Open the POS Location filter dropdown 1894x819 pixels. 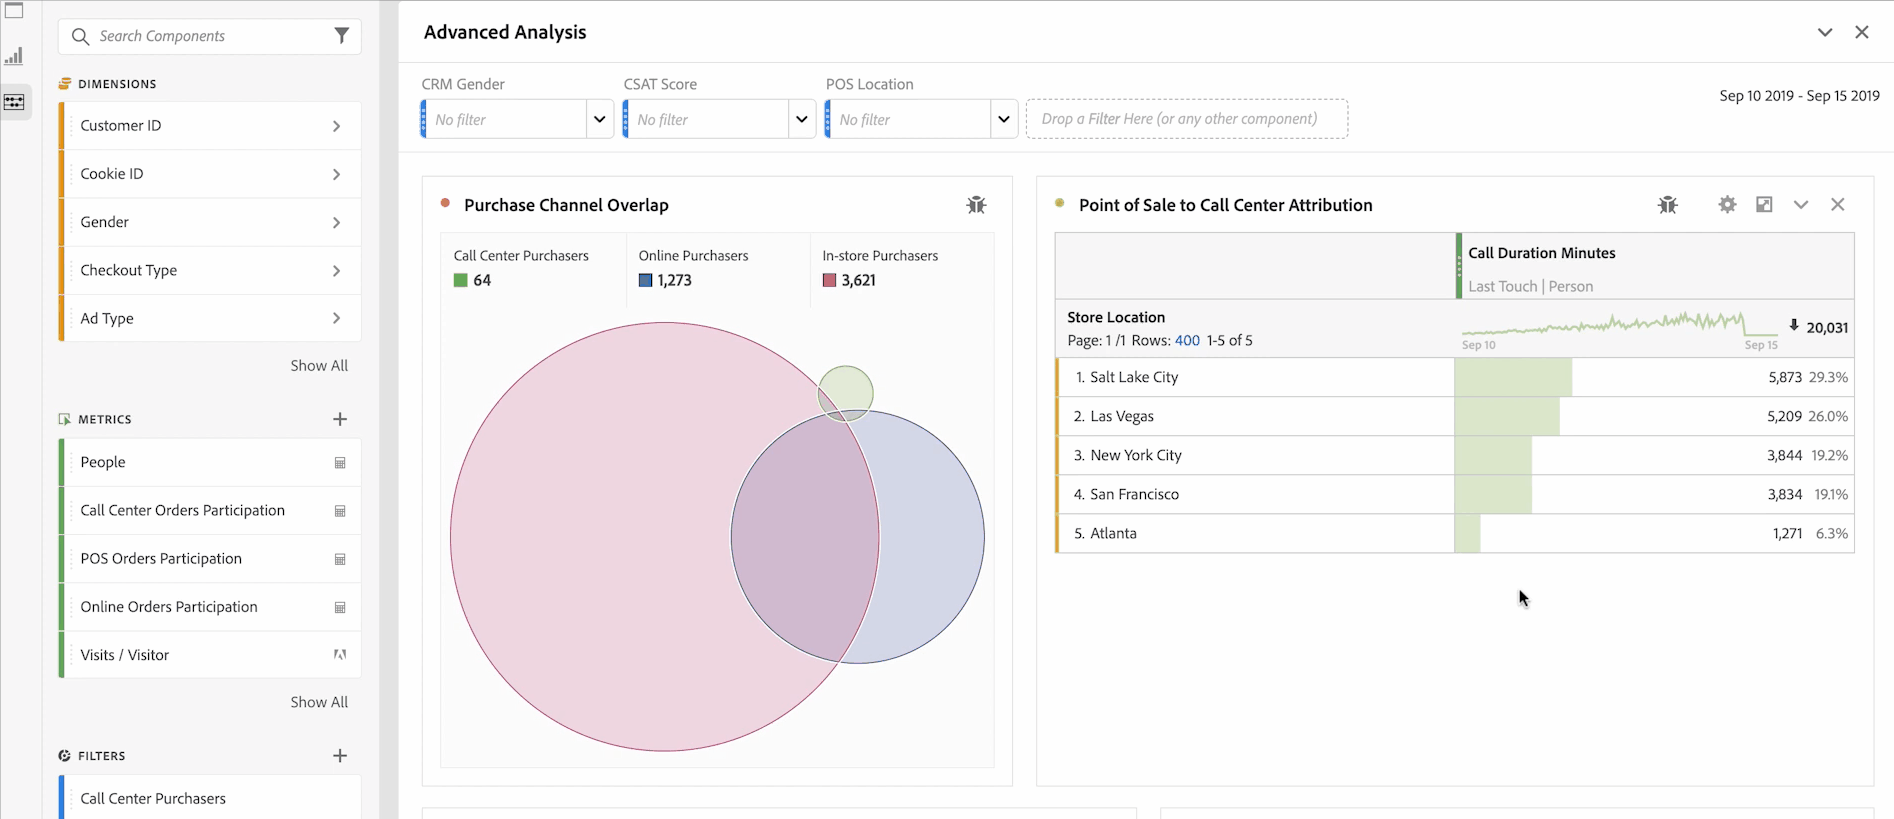(1003, 119)
